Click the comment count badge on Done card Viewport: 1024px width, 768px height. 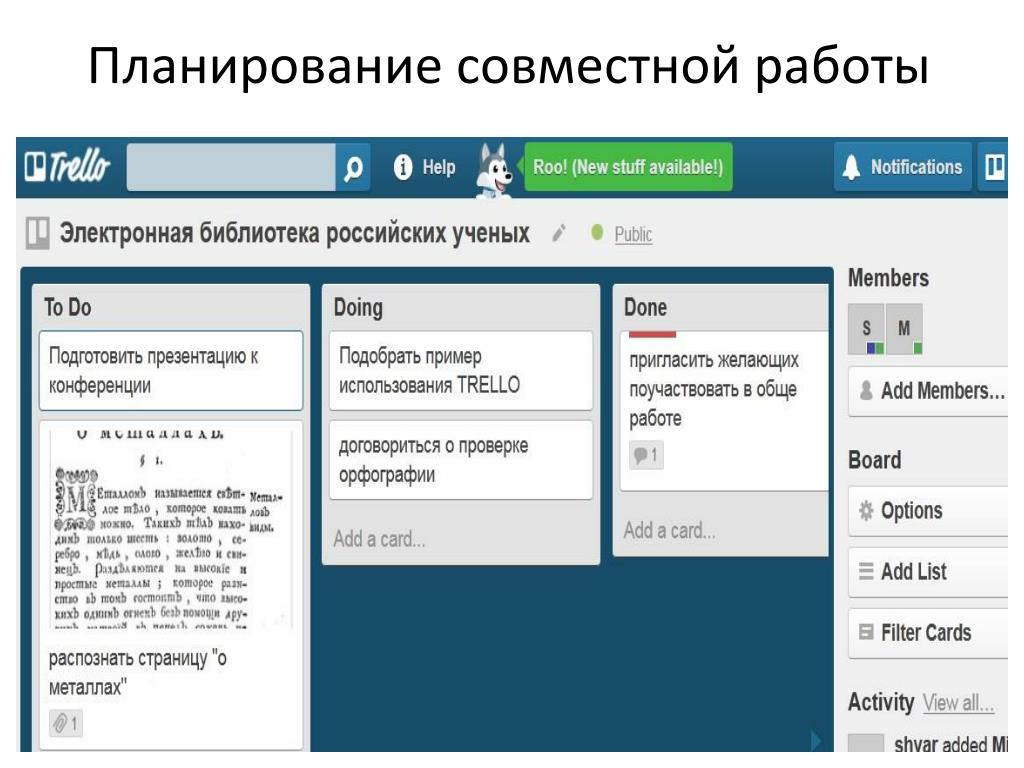click(647, 455)
